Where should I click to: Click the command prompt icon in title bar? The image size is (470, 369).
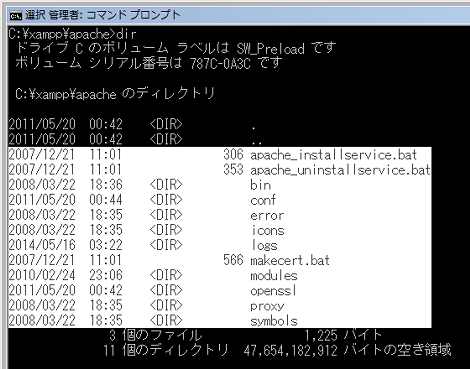[16, 15]
